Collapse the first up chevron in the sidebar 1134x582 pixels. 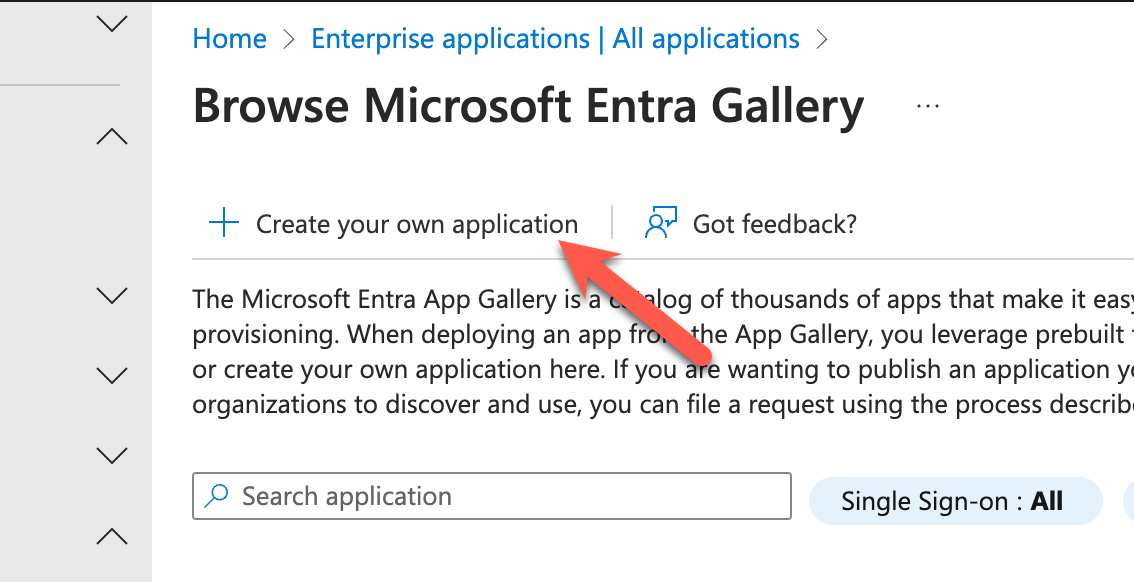(112, 137)
